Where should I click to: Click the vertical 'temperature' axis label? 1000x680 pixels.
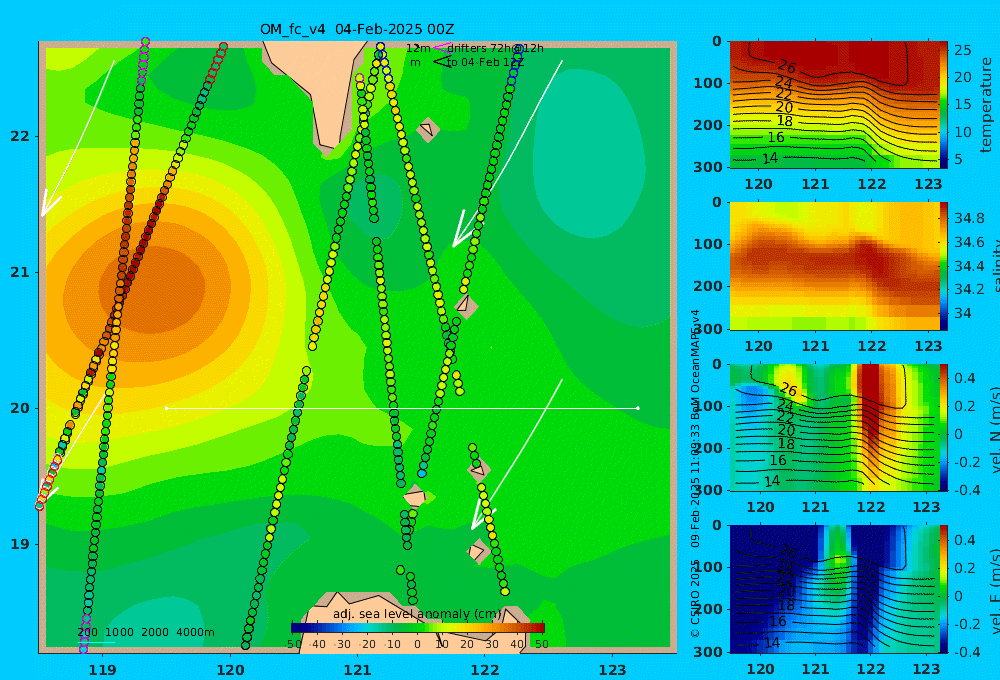(987, 105)
